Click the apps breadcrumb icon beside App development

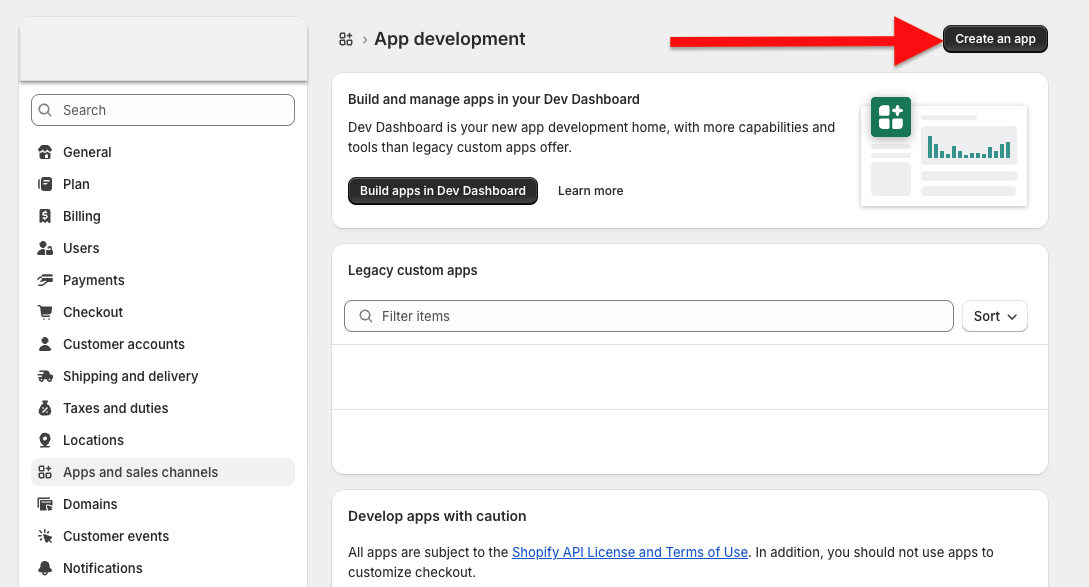[x=346, y=39]
